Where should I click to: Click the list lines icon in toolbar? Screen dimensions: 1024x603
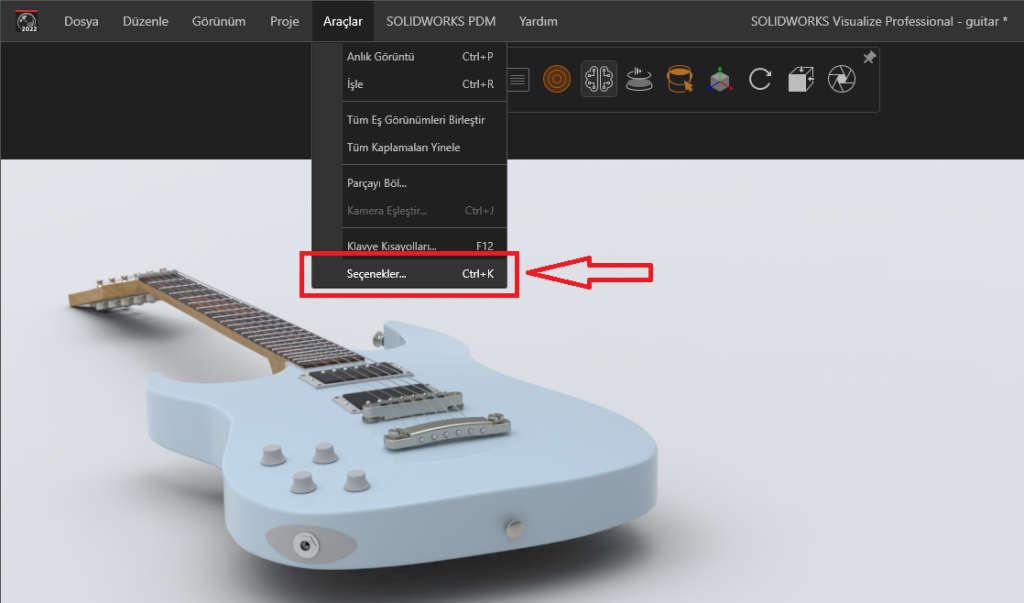click(518, 79)
